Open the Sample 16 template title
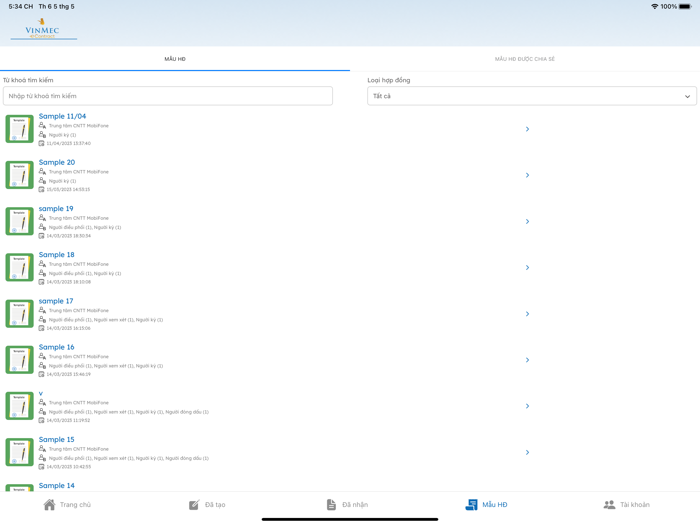 57,347
